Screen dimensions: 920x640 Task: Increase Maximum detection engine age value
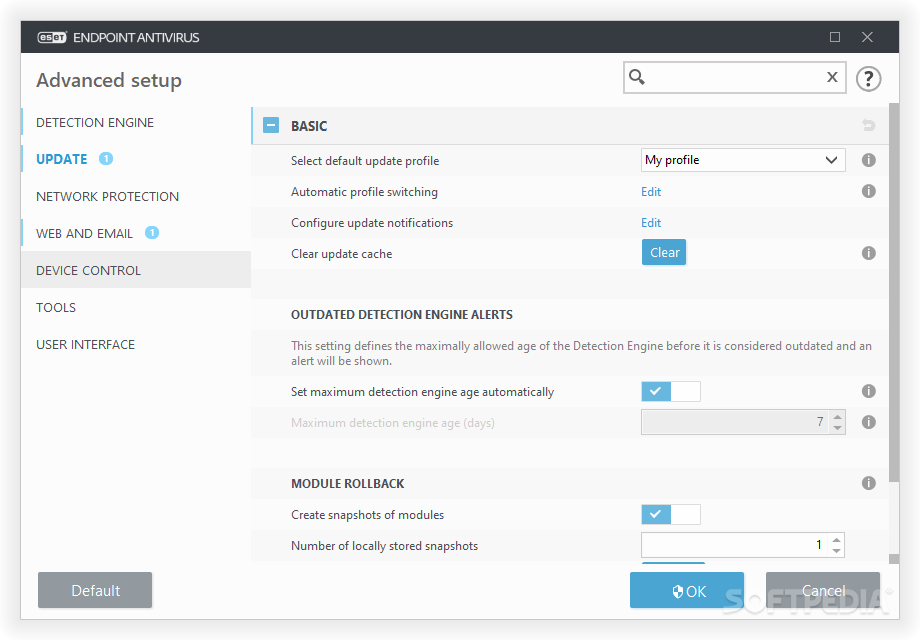click(837, 416)
